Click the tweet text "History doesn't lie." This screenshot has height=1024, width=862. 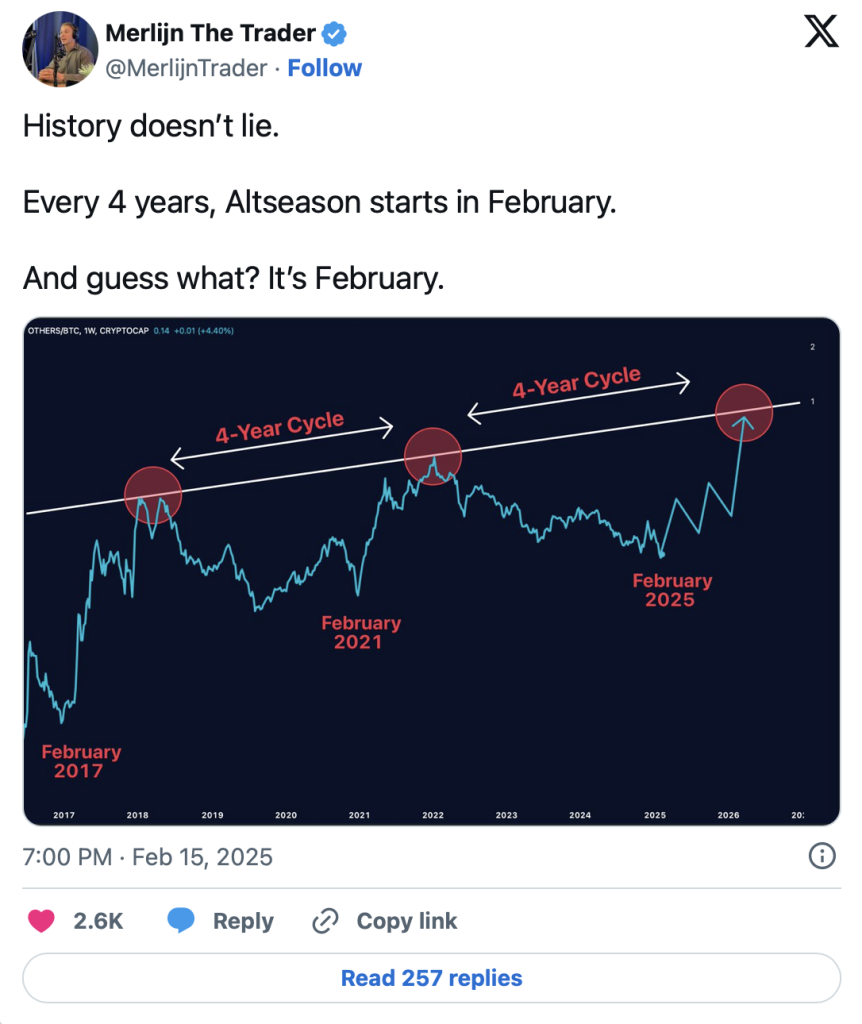coord(151,127)
